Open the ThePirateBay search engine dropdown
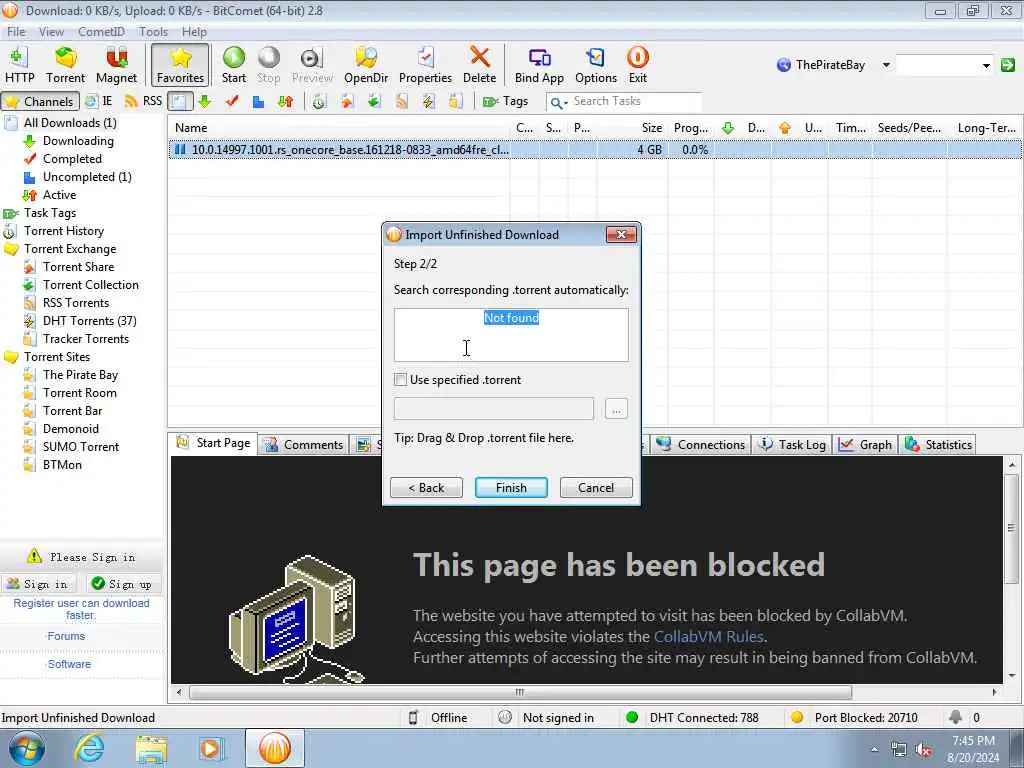 click(886, 65)
